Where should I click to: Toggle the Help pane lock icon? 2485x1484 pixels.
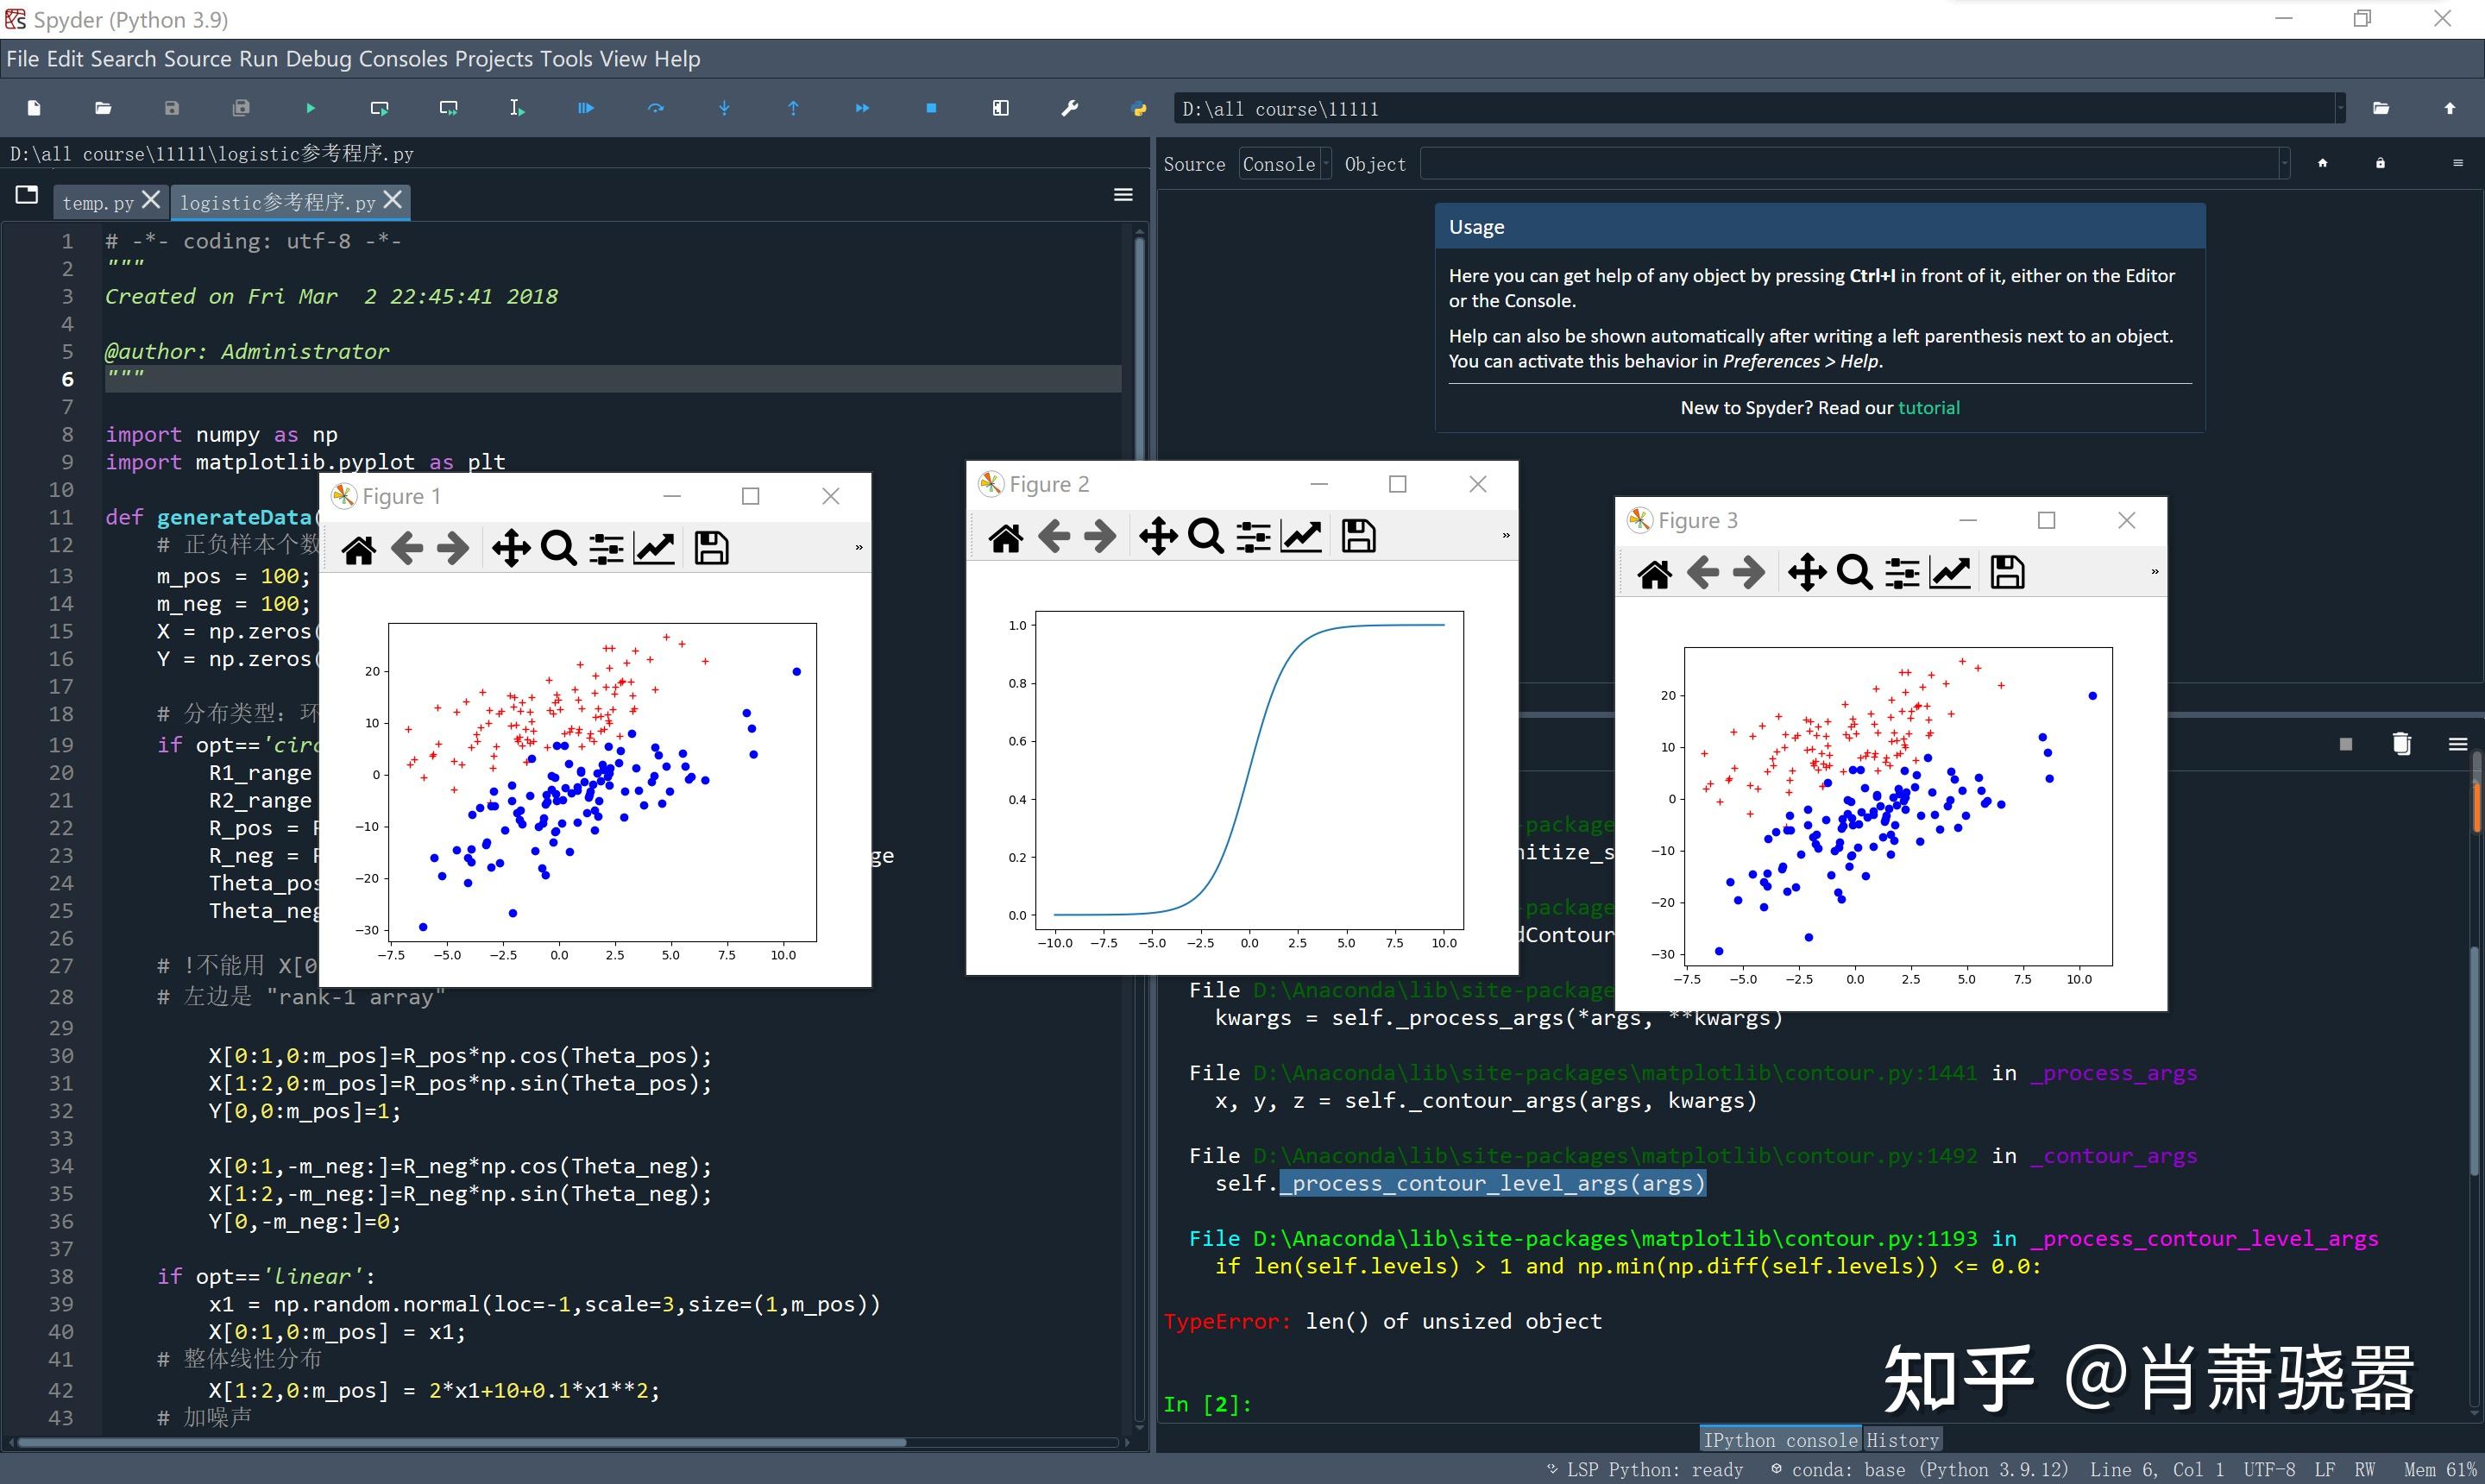[x=2380, y=163]
